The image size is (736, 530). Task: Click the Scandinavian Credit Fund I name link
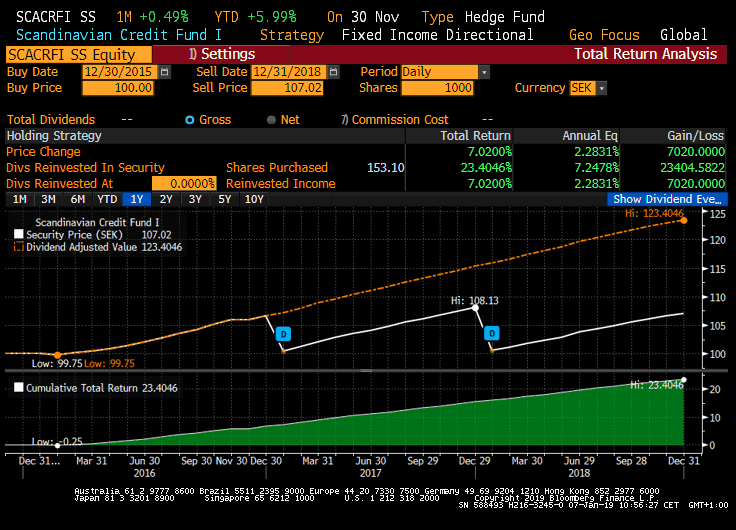pyautogui.click(x=119, y=35)
